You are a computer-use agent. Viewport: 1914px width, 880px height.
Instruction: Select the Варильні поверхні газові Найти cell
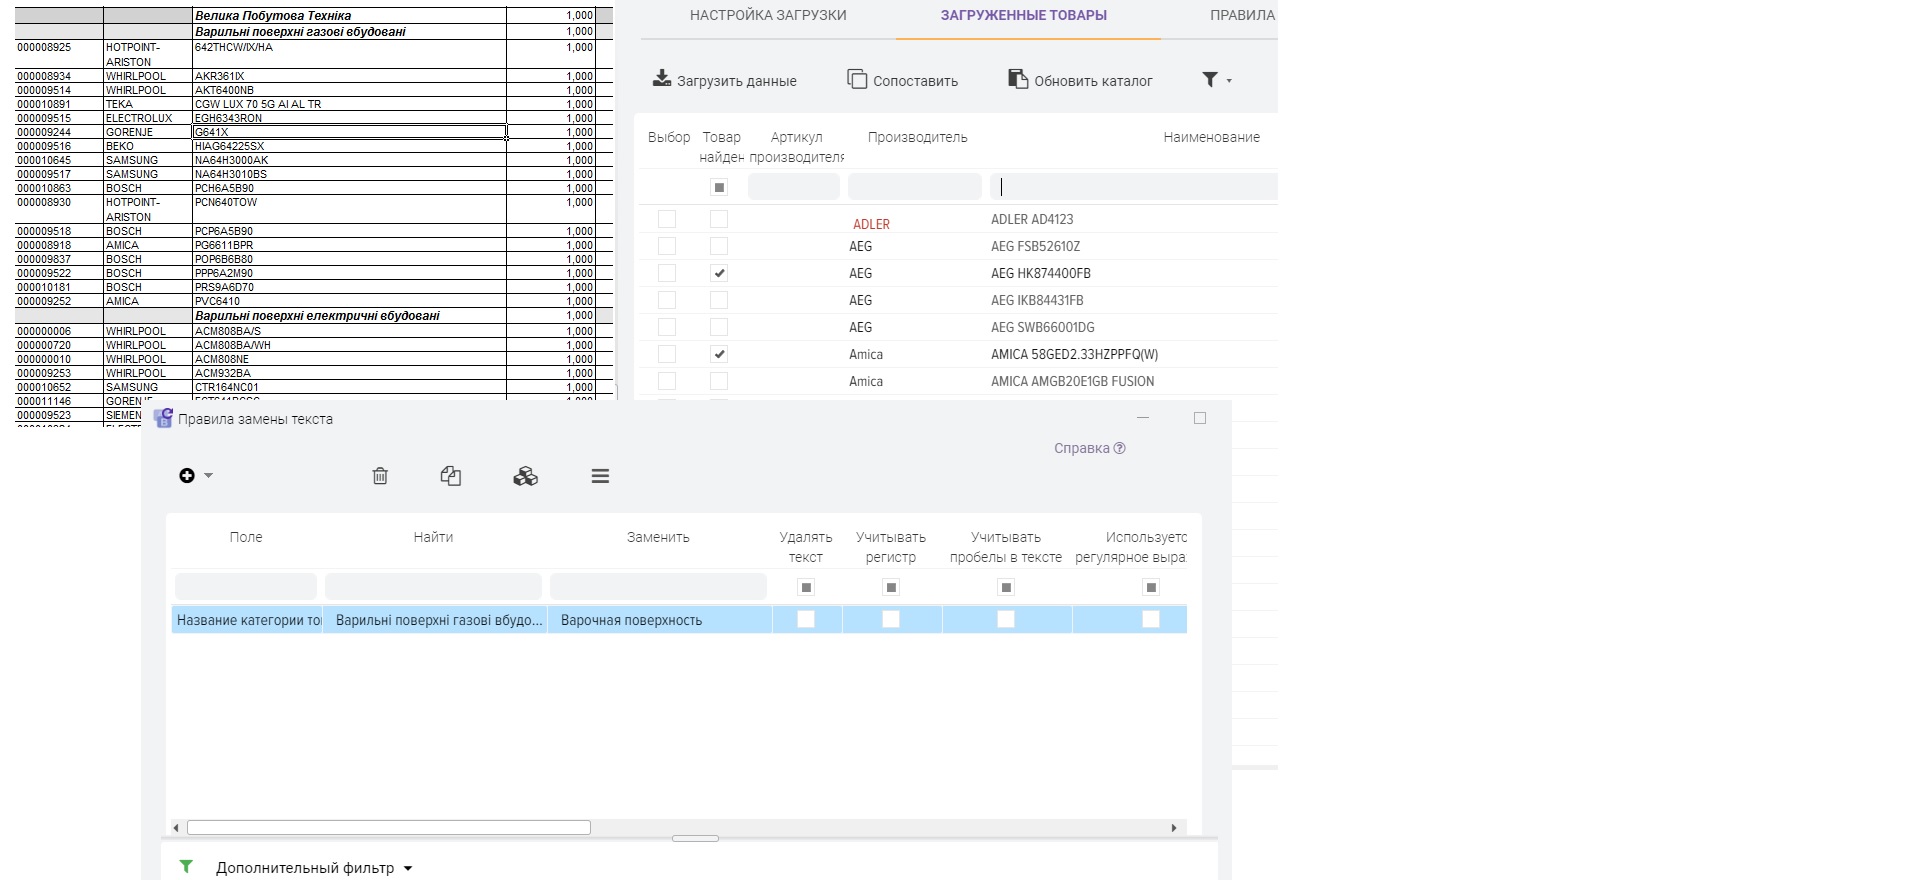pos(435,620)
